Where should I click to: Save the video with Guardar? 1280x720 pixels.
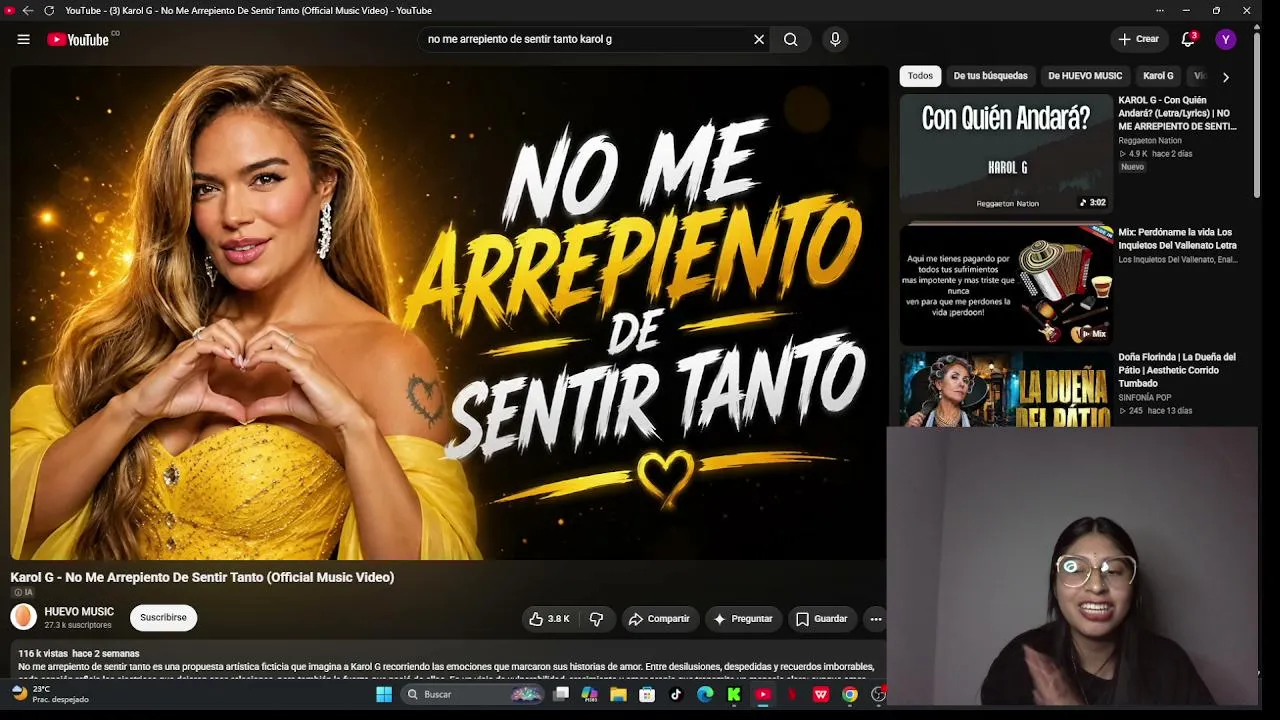(821, 619)
